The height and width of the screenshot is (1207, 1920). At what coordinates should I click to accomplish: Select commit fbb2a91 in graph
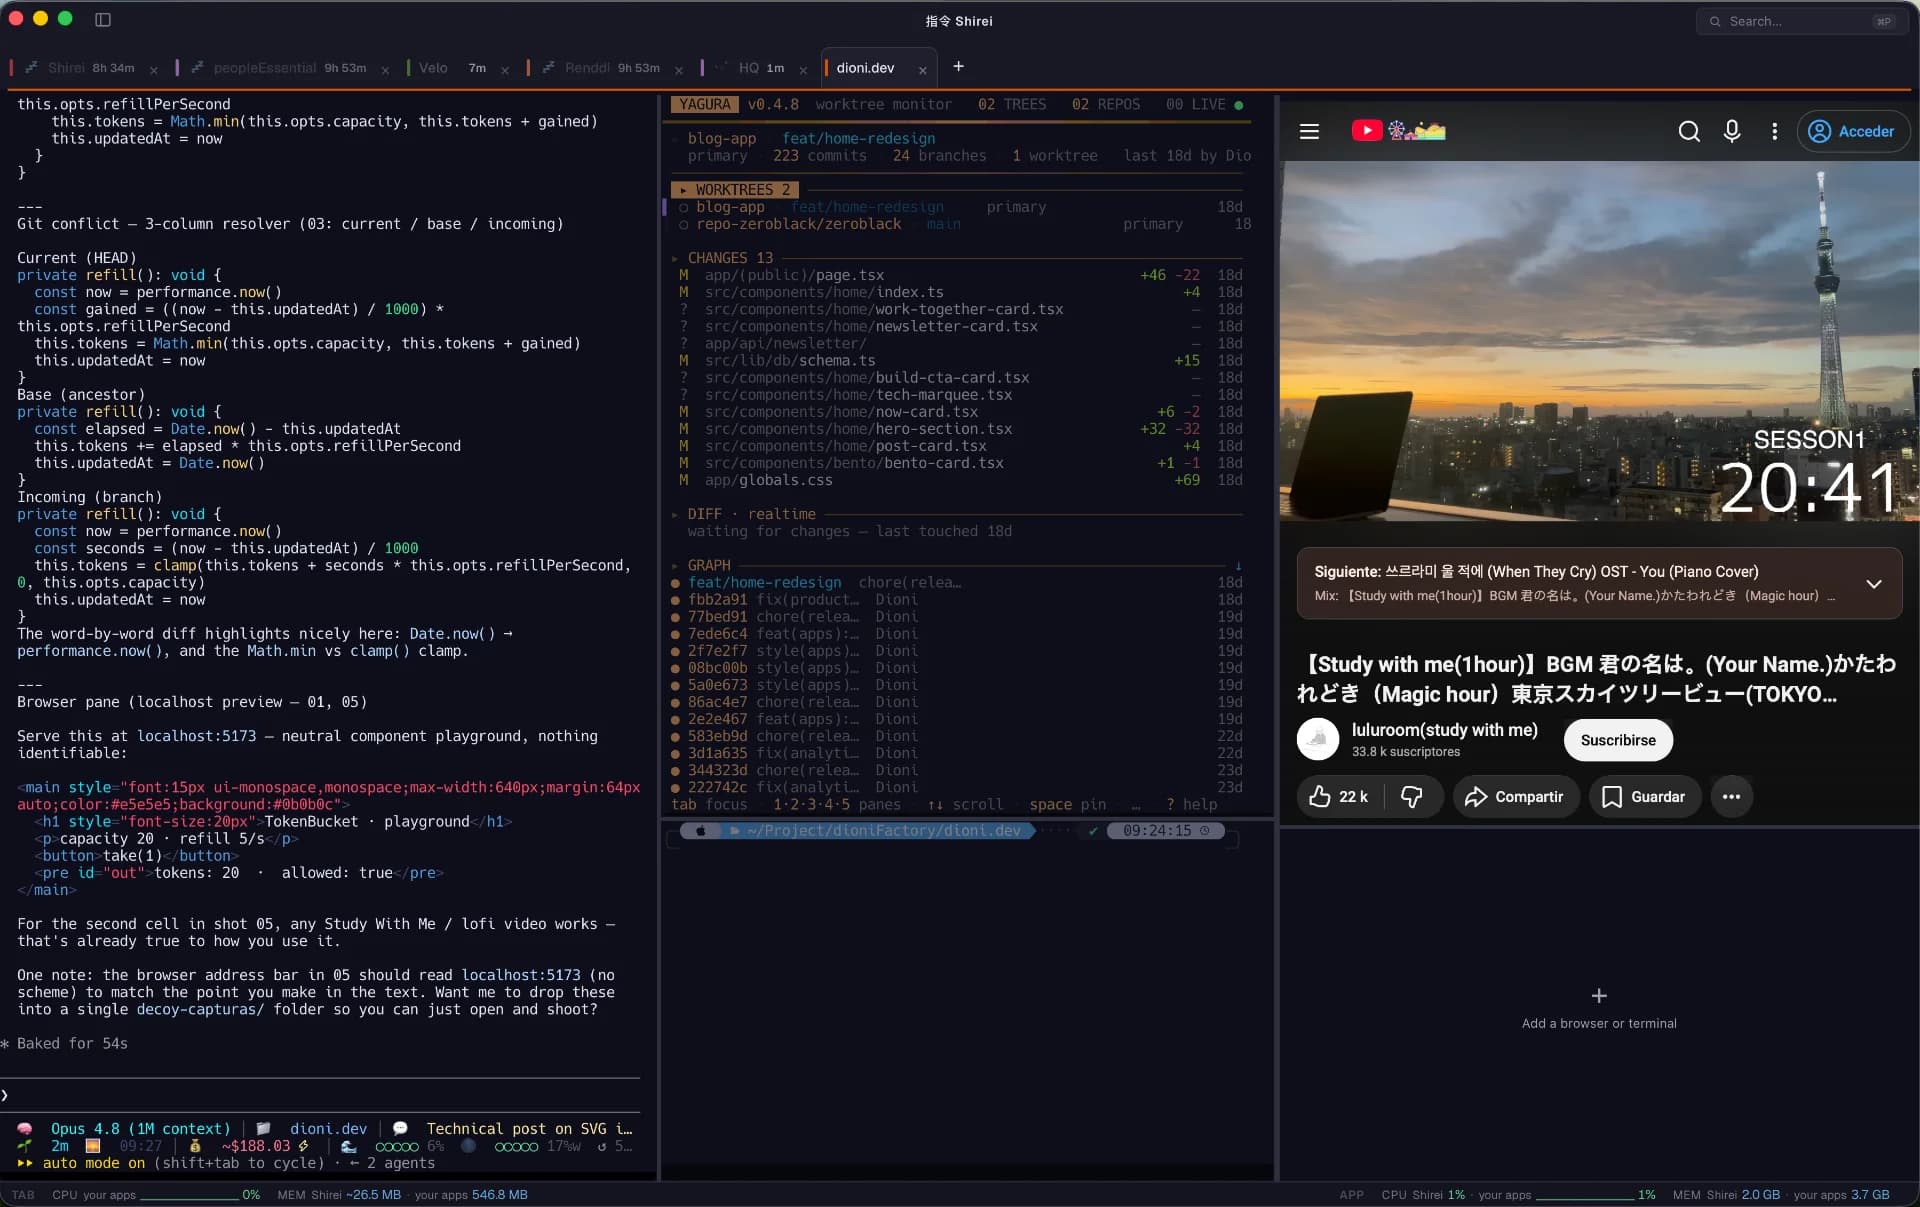click(x=958, y=600)
